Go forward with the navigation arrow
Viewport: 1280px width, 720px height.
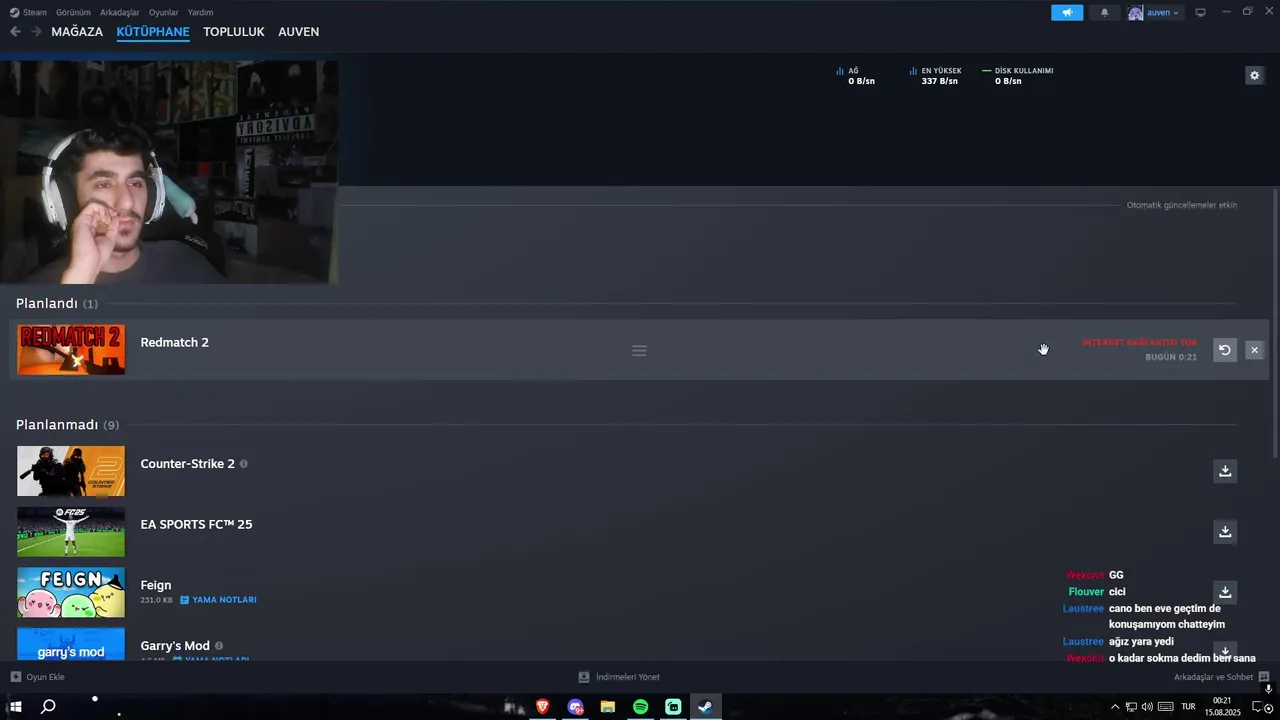pyautogui.click(x=36, y=32)
